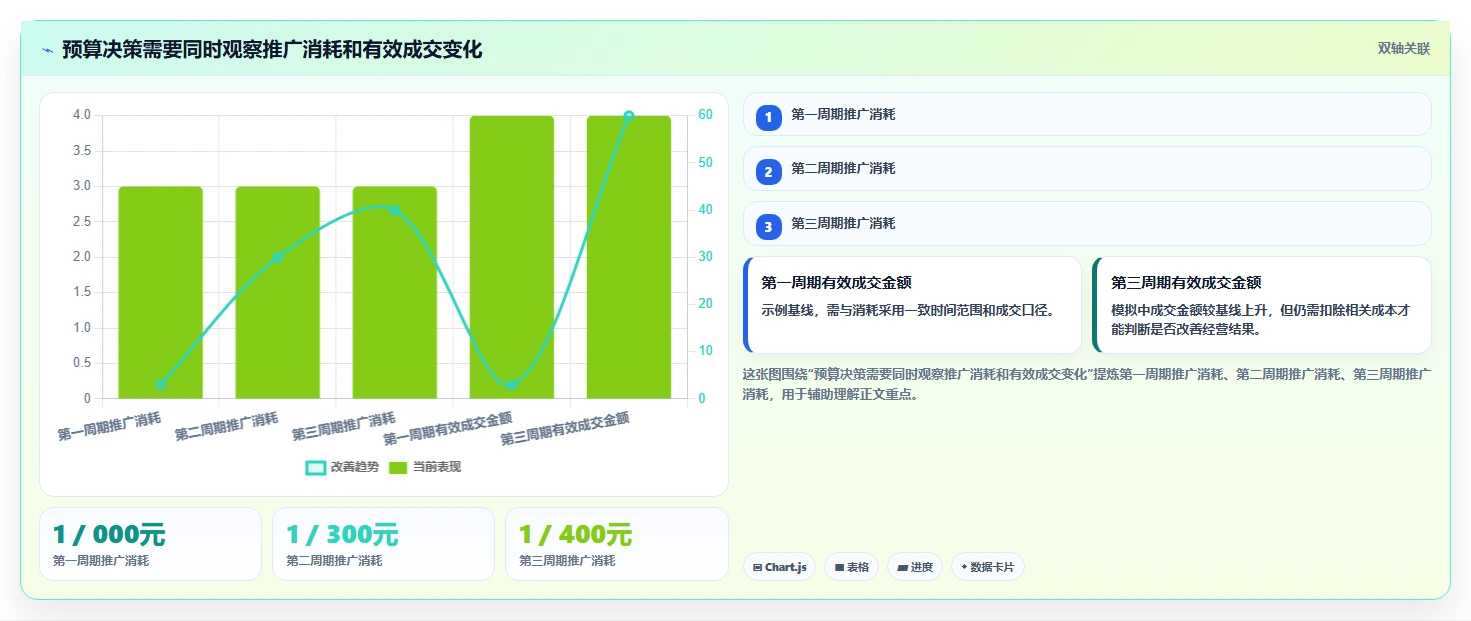Image resolution: width=1471 pixels, height=621 pixels.
Task: Toggle the 改善趋势 legend item
Action: [x=342, y=467]
